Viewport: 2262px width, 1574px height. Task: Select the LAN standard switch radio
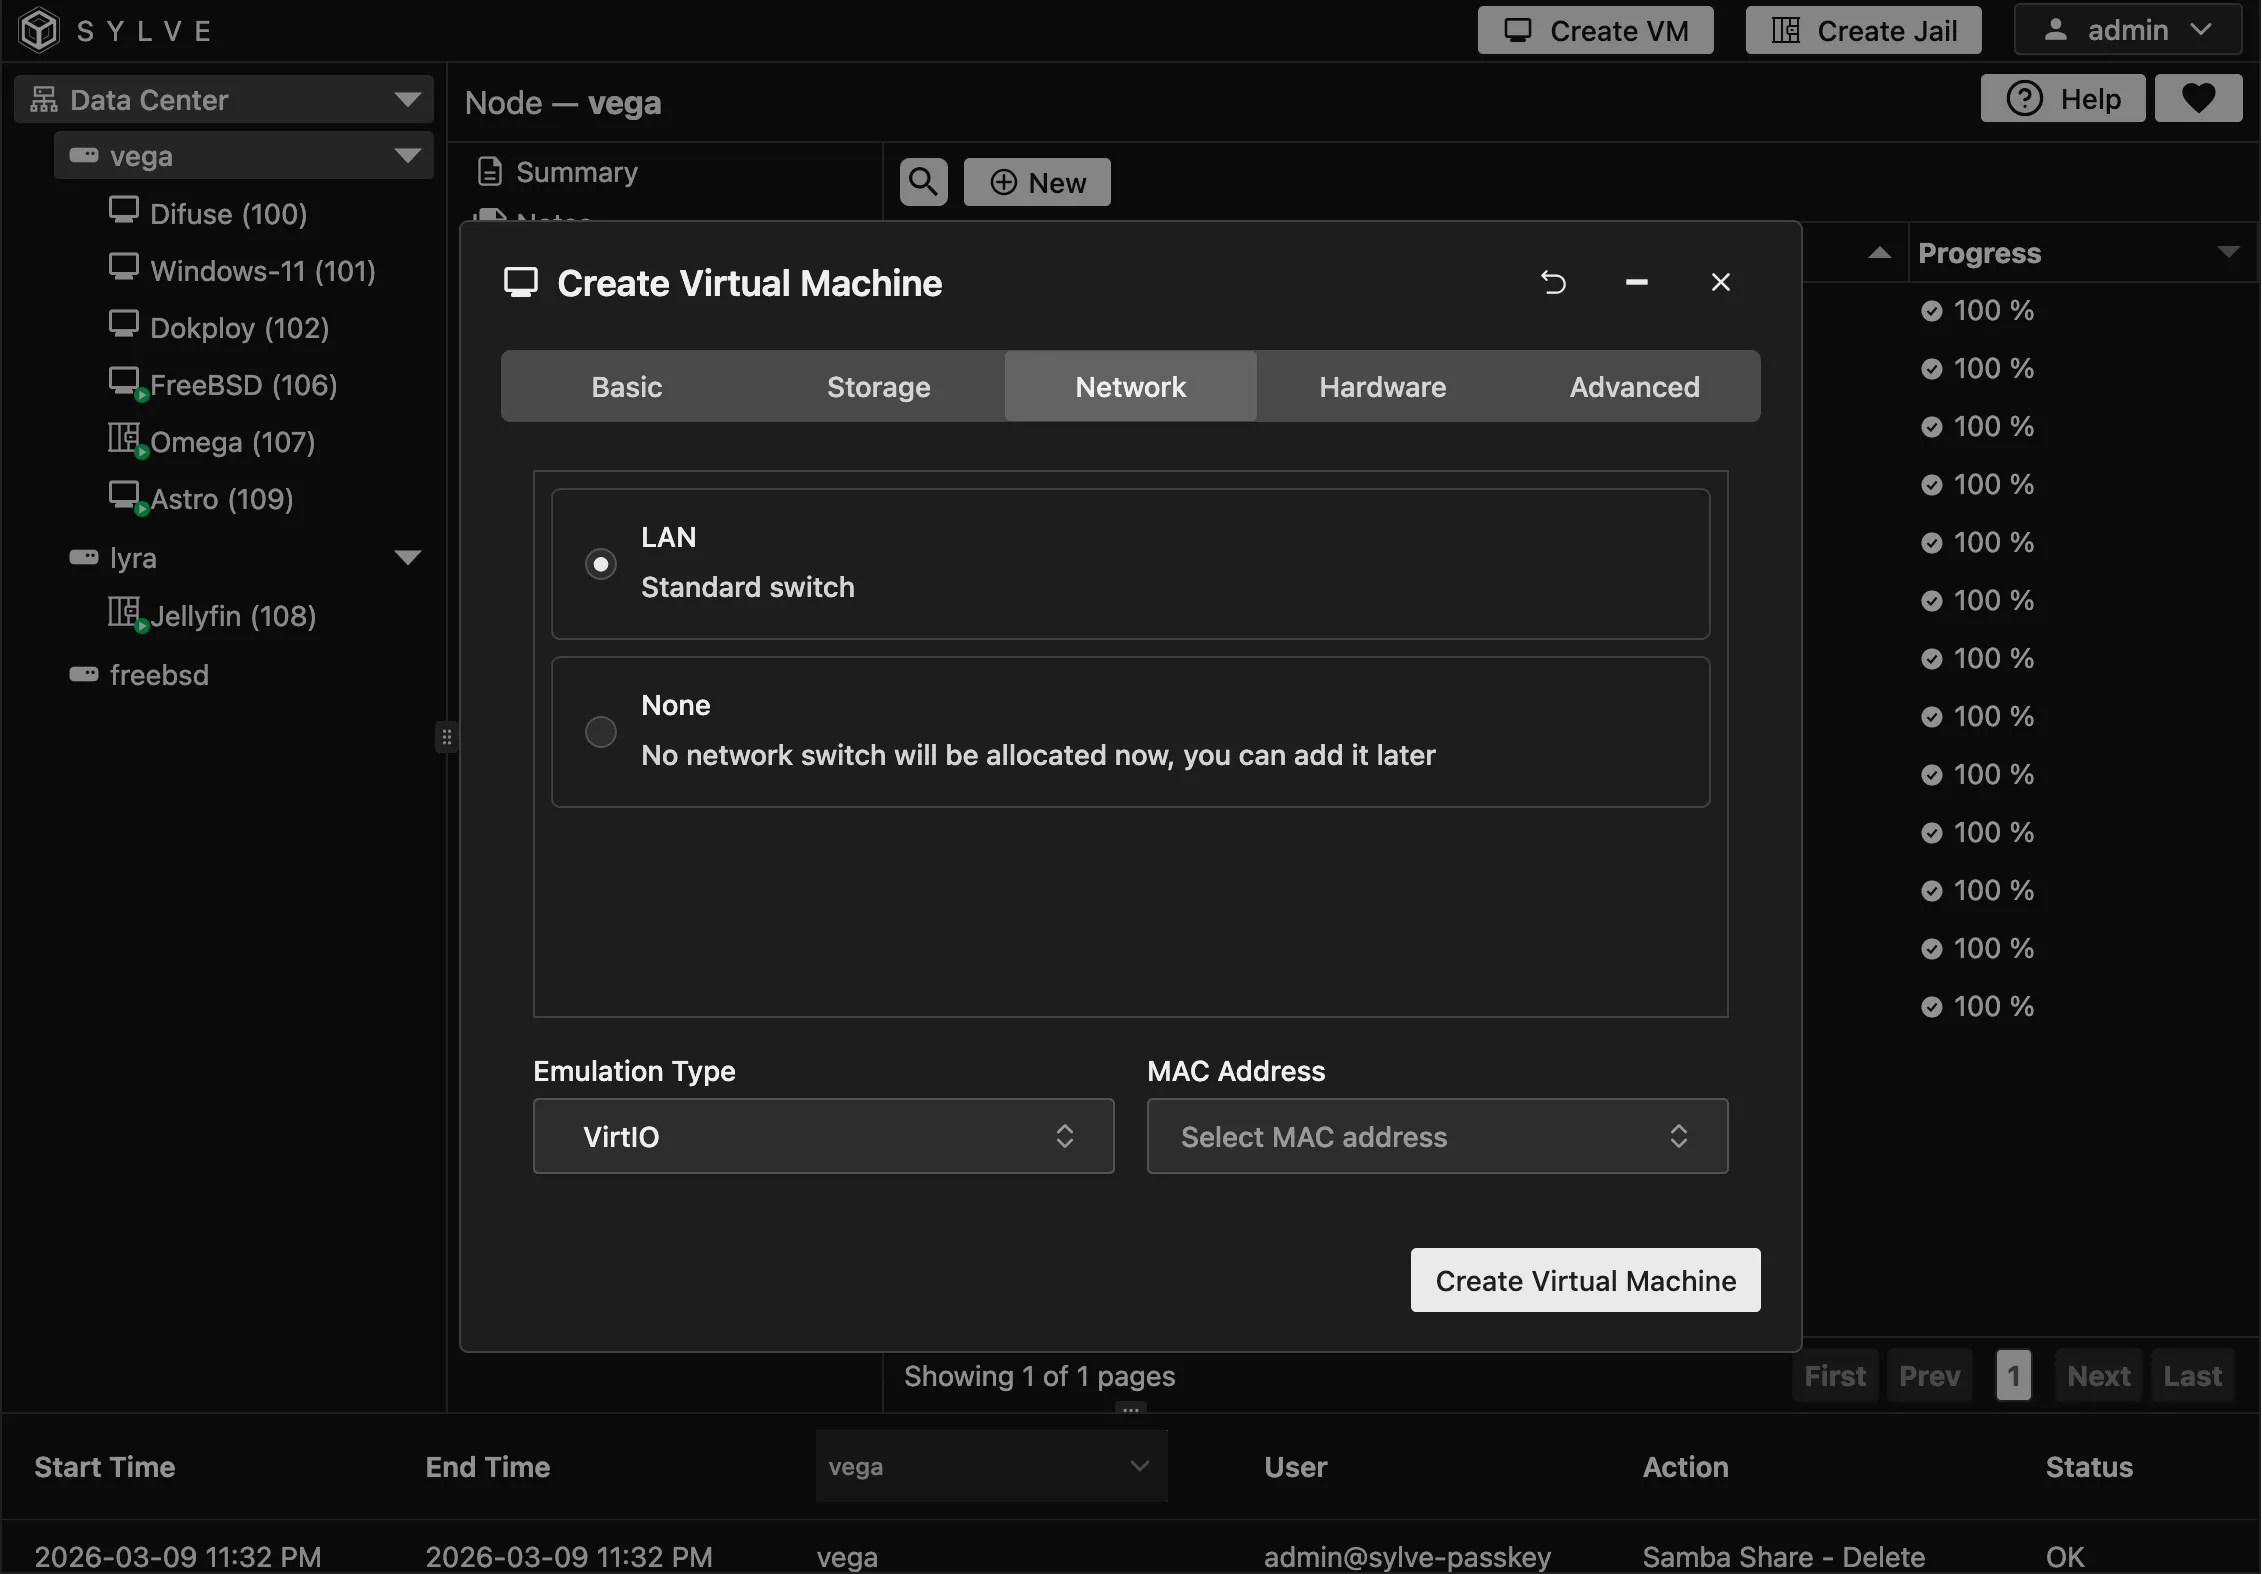[x=600, y=564]
